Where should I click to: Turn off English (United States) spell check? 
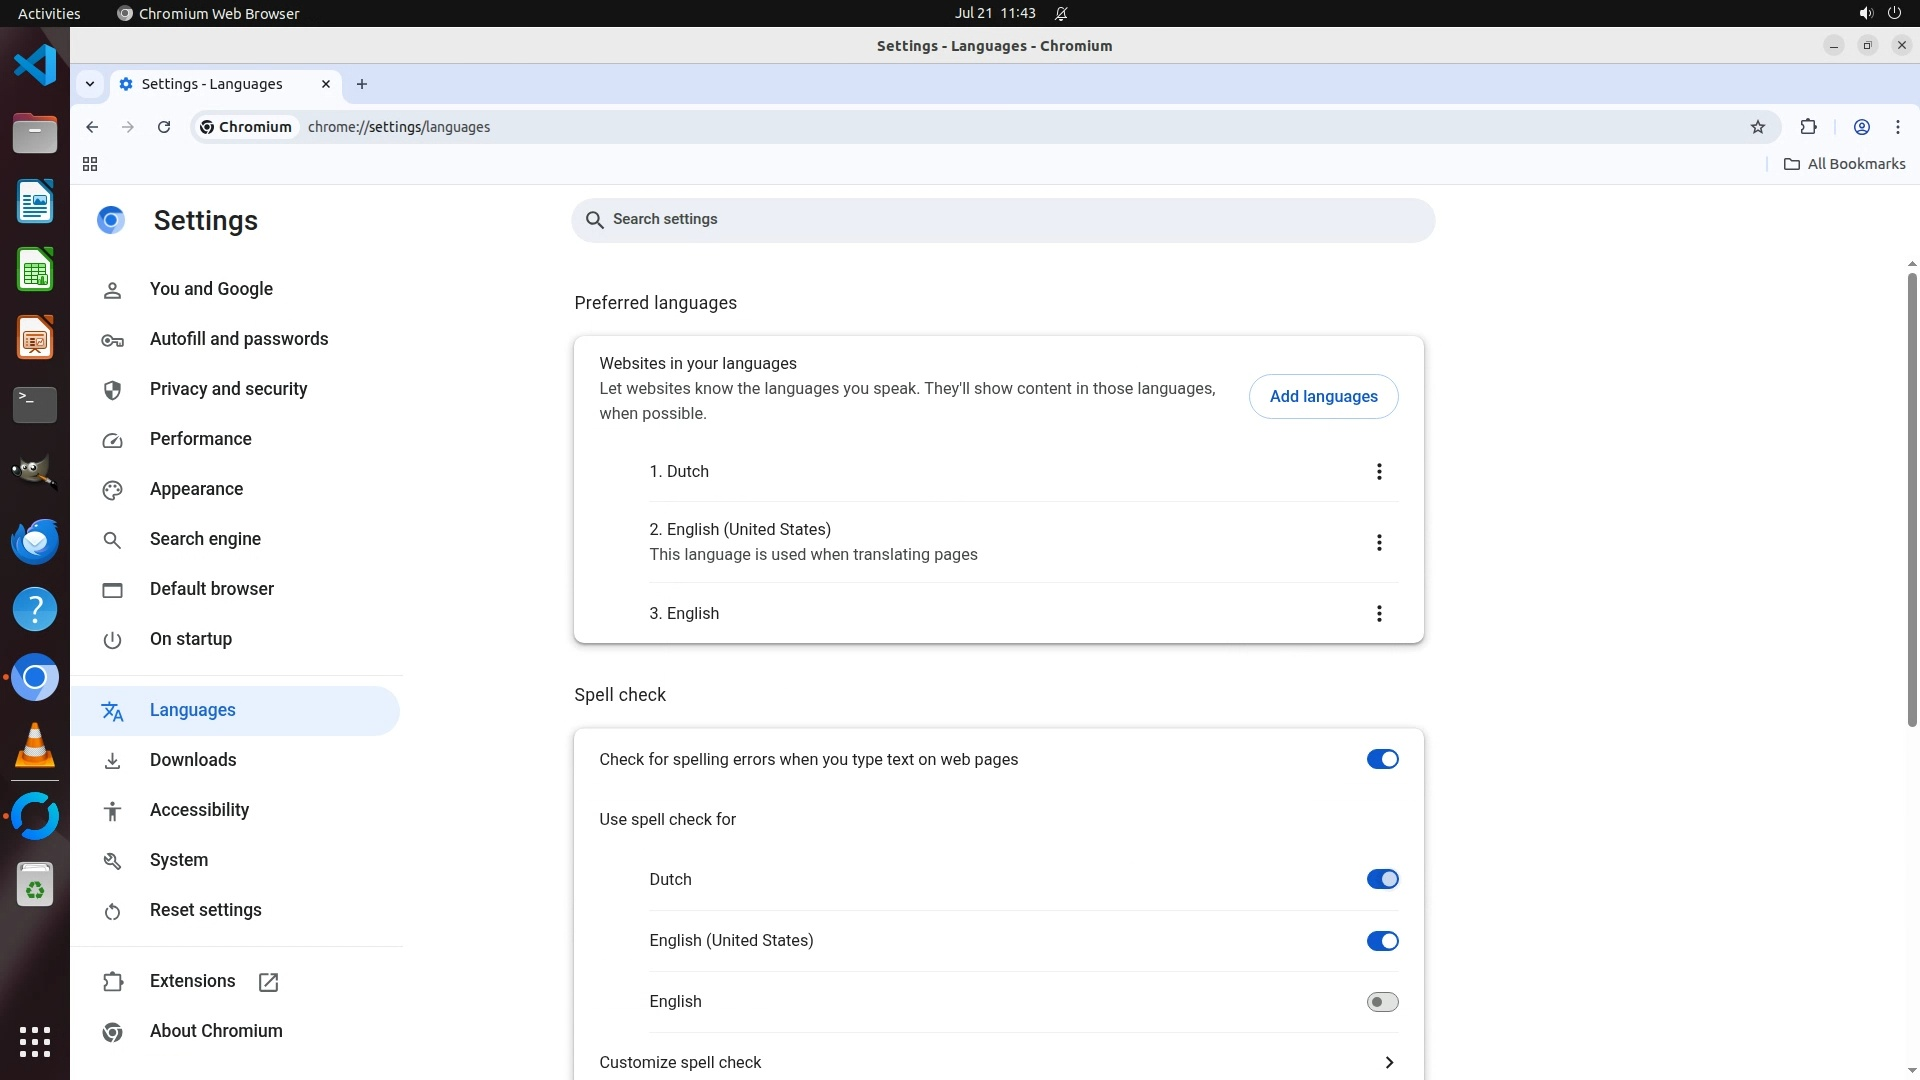(1382, 941)
